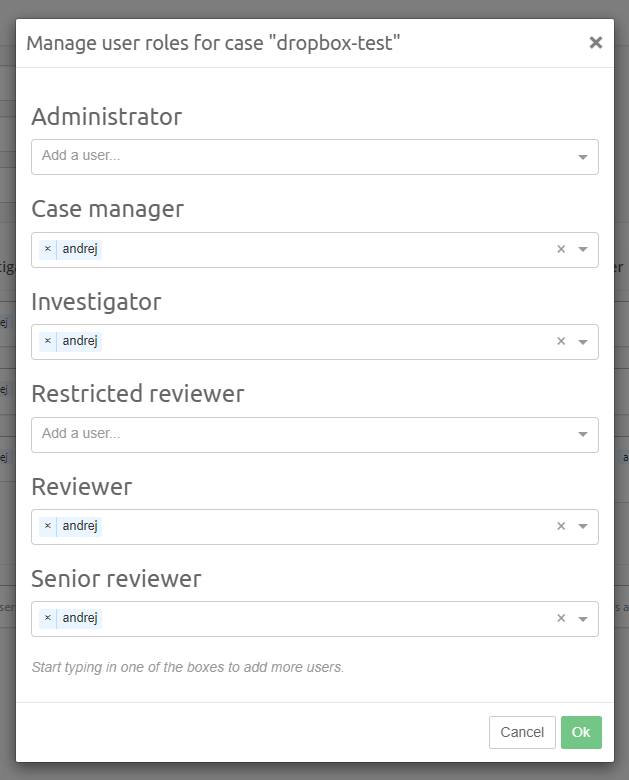Remove andrej tag from Senior reviewer

pos(47,618)
